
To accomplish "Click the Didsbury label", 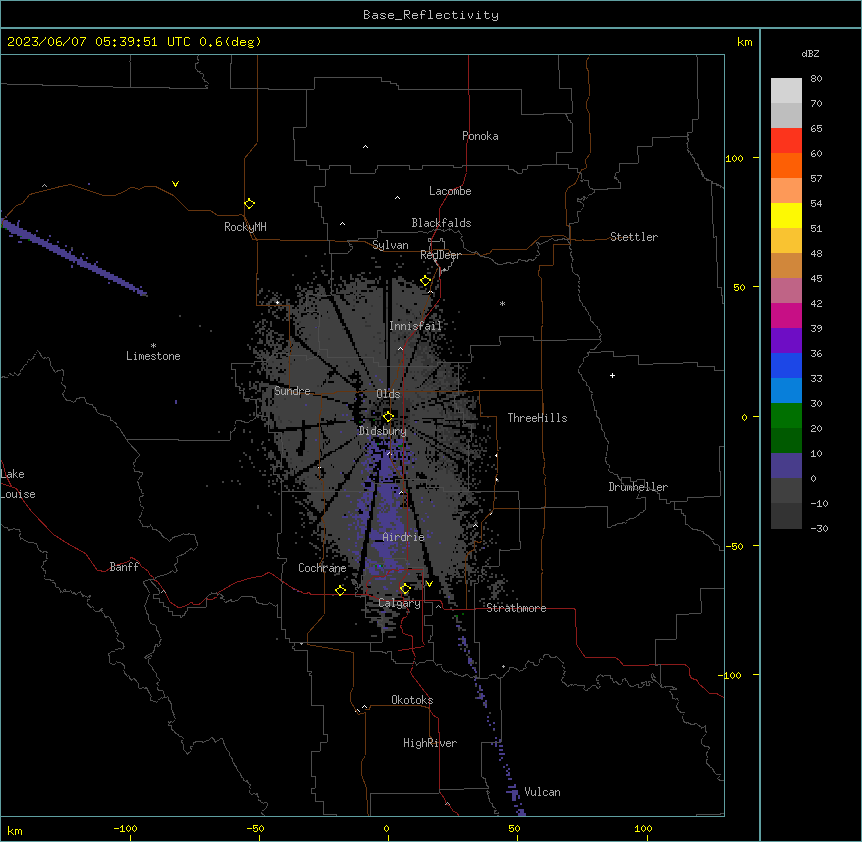I will [x=383, y=431].
